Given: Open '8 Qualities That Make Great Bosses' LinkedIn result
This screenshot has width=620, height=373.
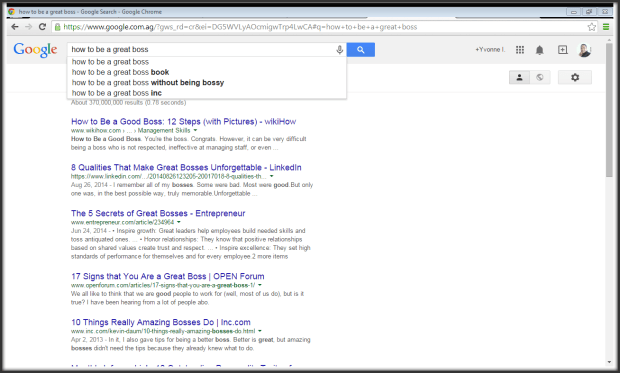Looking at the screenshot, I should (186, 167).
